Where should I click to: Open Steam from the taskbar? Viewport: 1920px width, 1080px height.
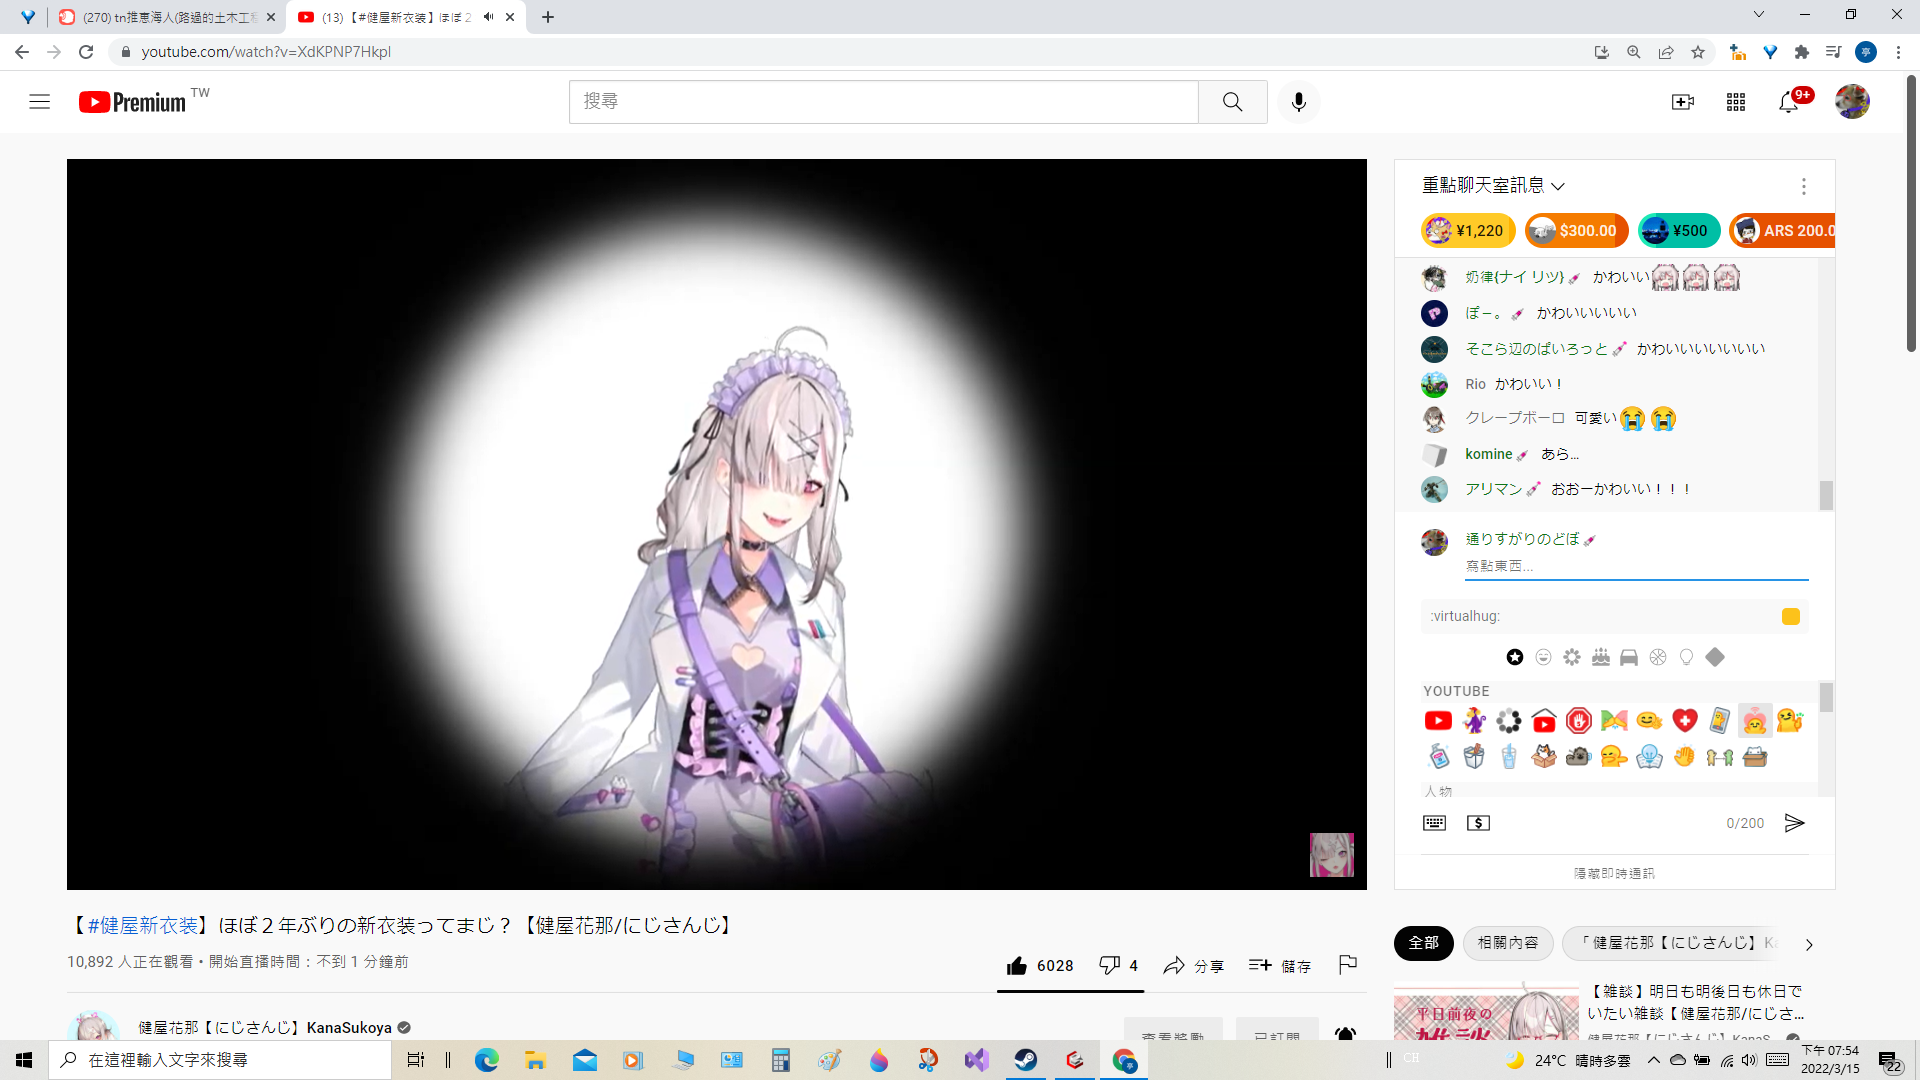point(1026,1060)
